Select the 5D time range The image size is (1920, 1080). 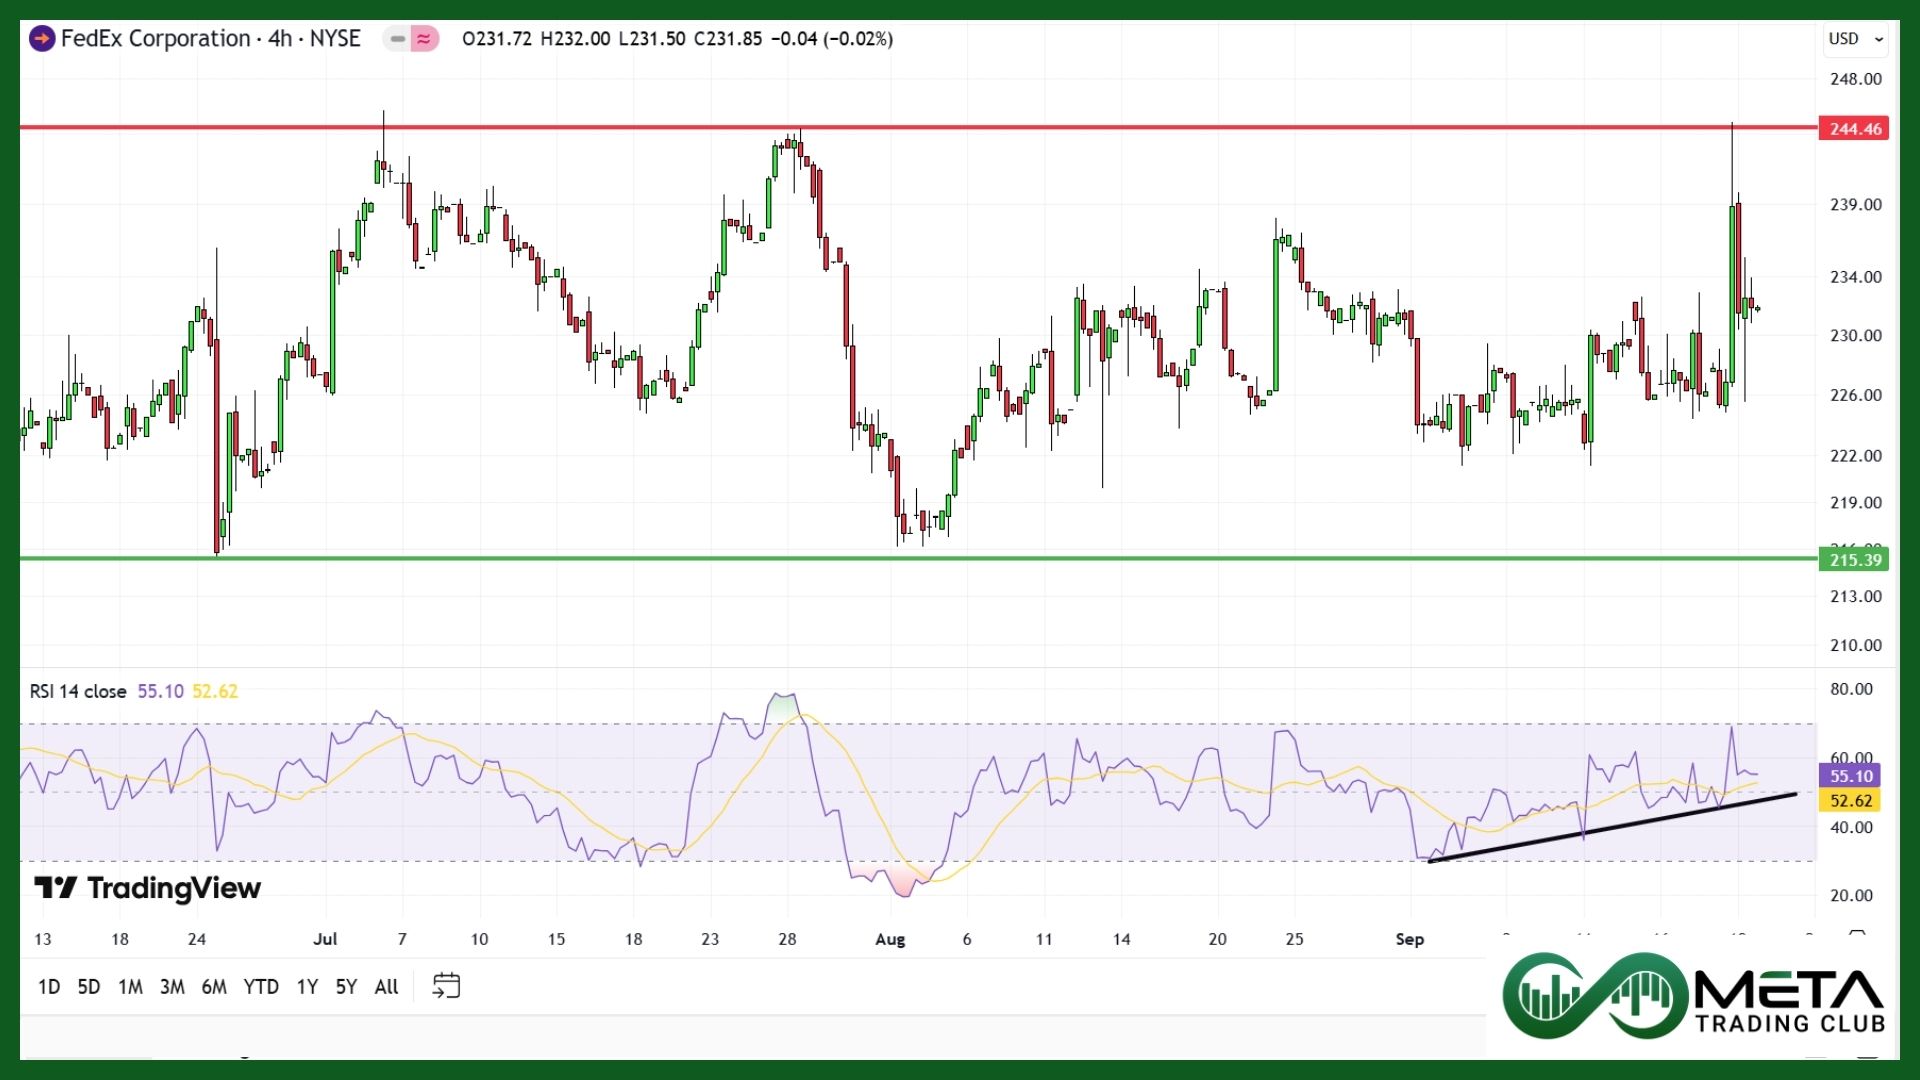[x=89, y=987]
